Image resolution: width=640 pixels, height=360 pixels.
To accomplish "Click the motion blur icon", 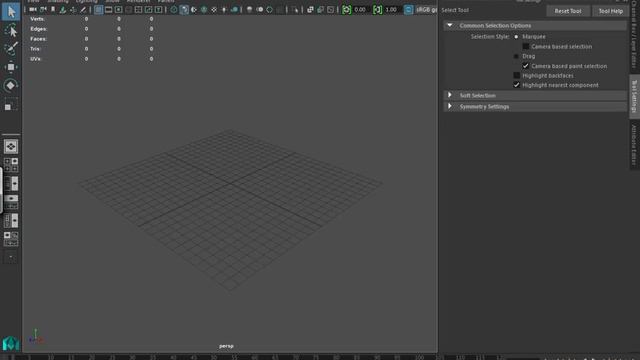I will 260,9.
